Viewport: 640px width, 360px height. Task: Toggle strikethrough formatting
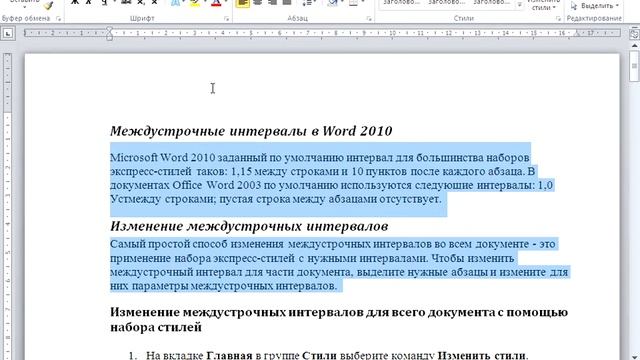(x=126, y=3)
